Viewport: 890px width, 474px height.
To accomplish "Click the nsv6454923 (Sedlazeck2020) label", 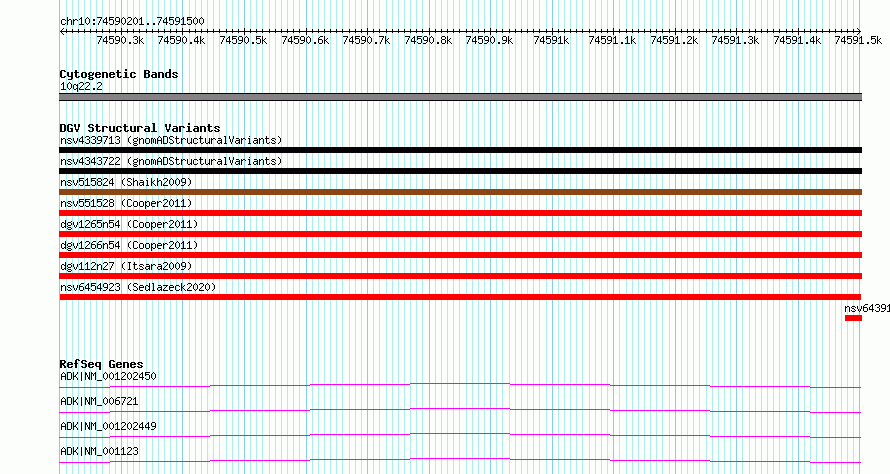I will (138, 287).
